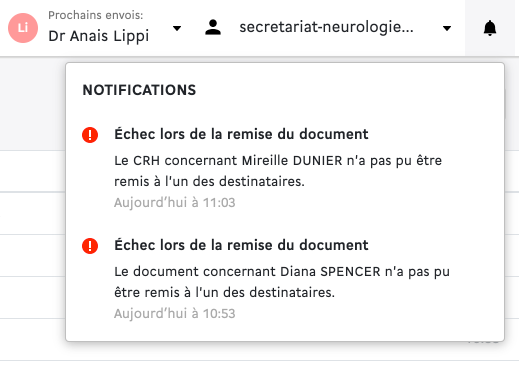This screenshot has height=366, width=519.
Task: Open first 'Échec lors de la remise' notification title
Action: (241, 134)
